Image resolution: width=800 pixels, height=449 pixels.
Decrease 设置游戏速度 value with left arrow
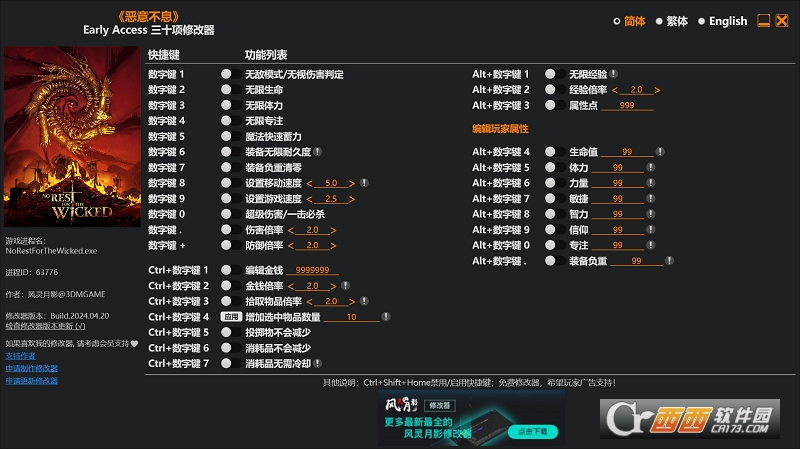(x=309, y=199)
